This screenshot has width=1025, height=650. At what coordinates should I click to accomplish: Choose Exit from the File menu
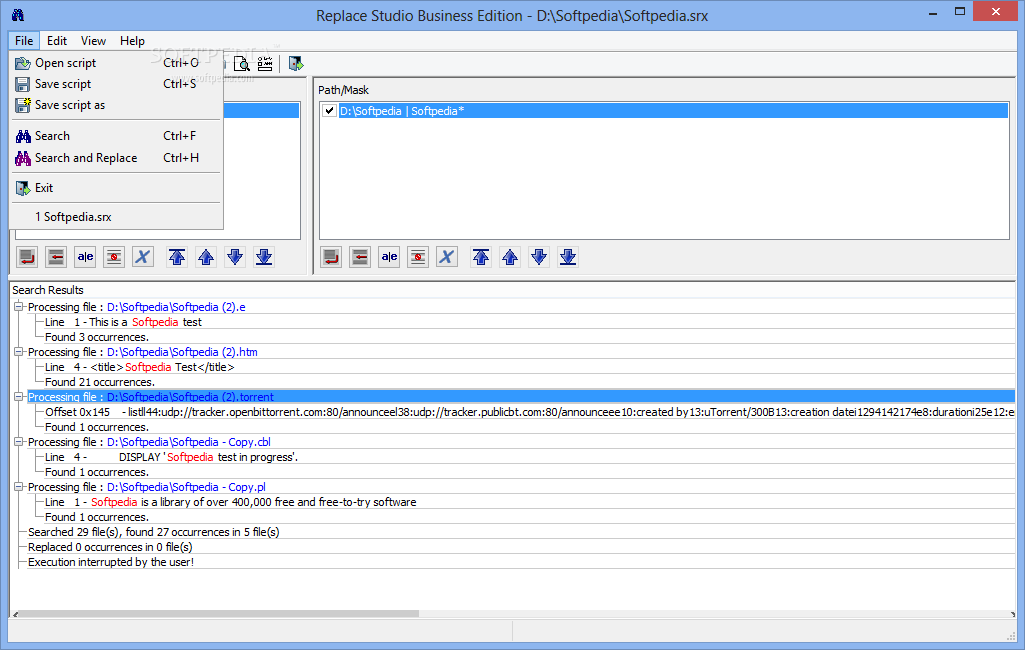(116, 188)
